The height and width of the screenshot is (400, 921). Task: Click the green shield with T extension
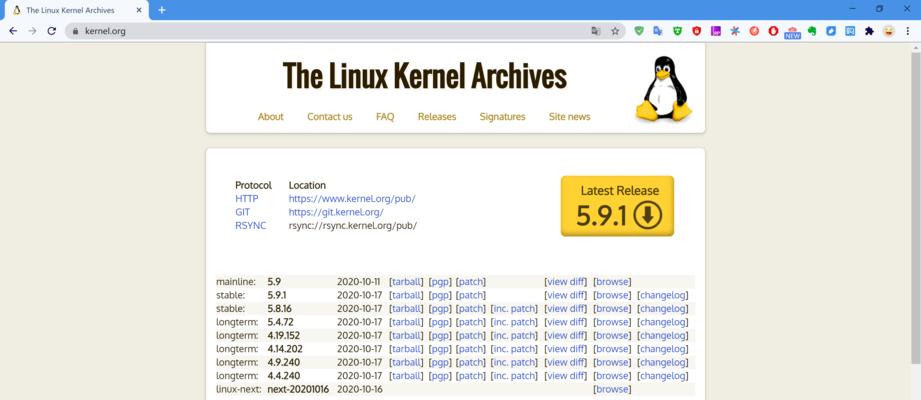click(677, 31)
